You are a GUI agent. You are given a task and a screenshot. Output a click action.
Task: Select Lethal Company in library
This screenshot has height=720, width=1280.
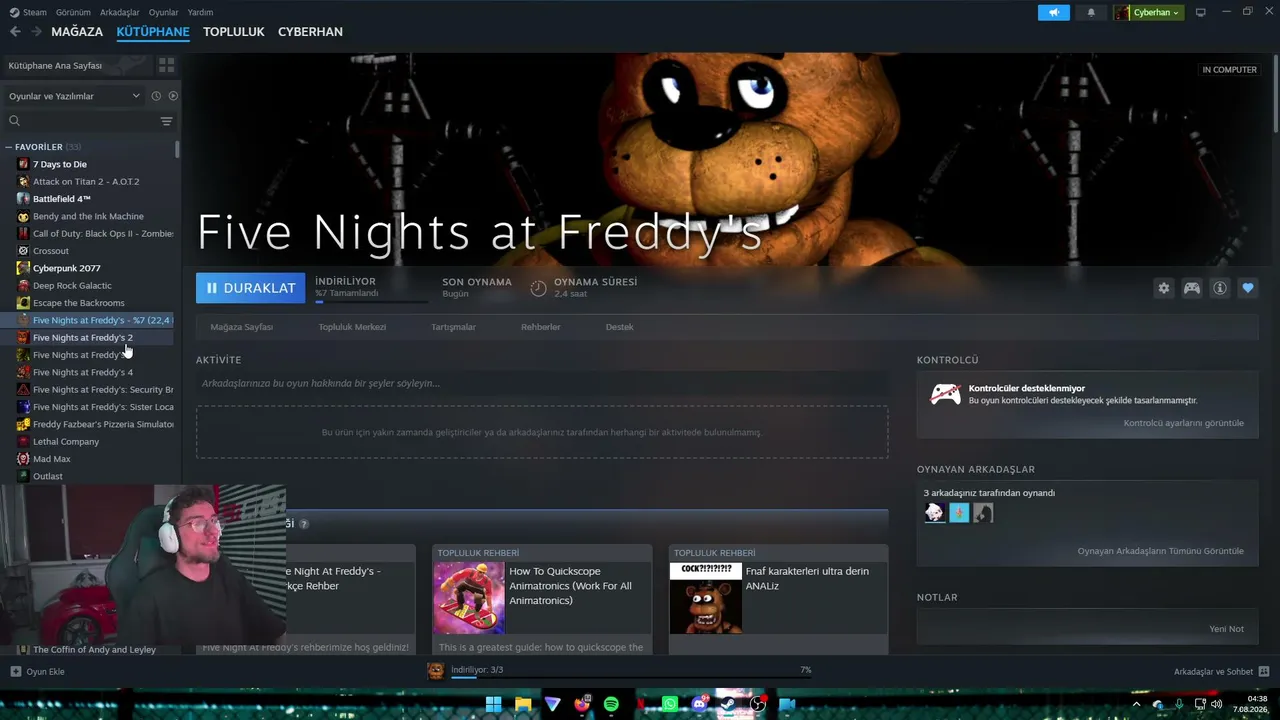[x=66, y=442]
